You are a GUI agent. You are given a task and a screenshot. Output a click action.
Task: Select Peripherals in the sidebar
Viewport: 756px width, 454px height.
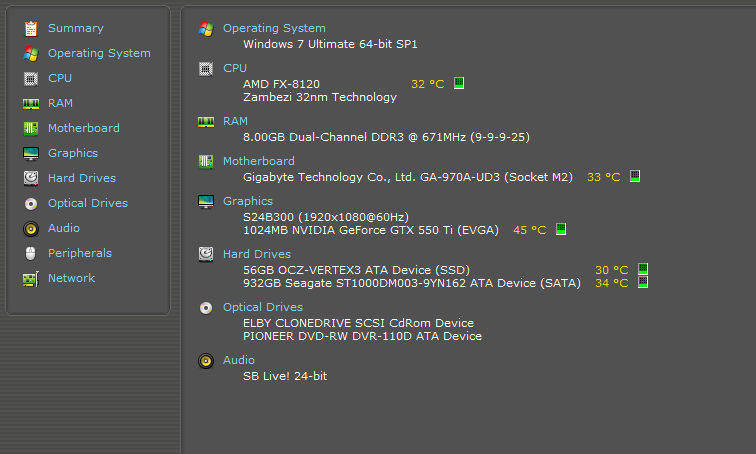80,253
